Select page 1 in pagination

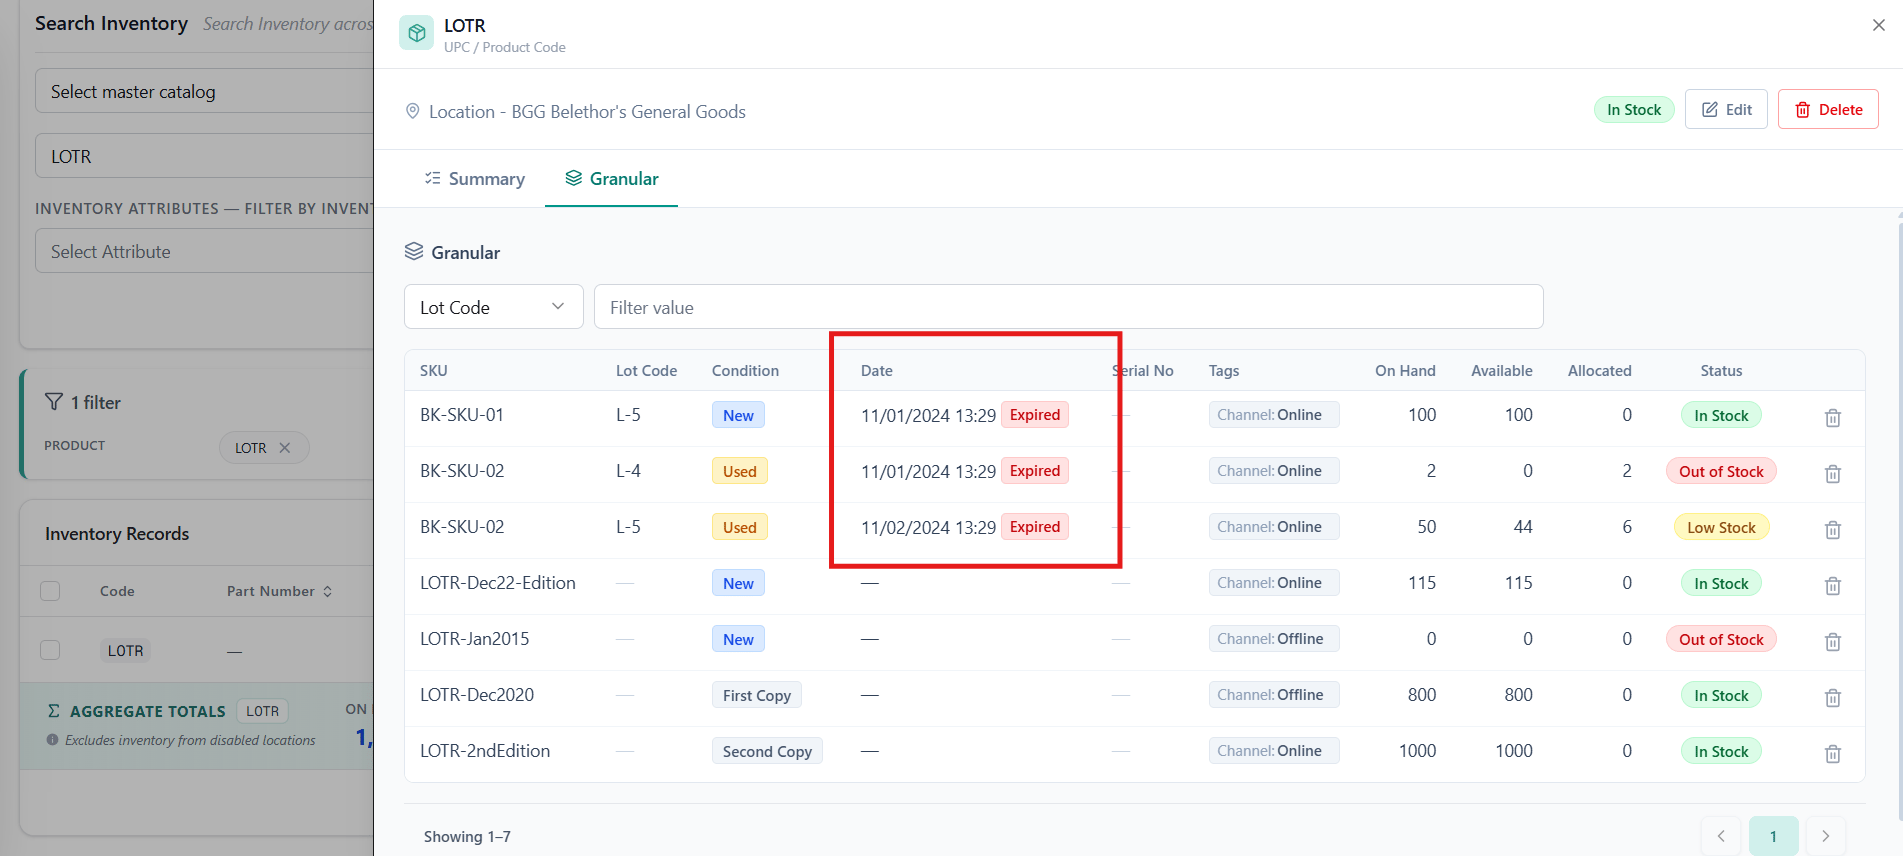point(1773,836)
